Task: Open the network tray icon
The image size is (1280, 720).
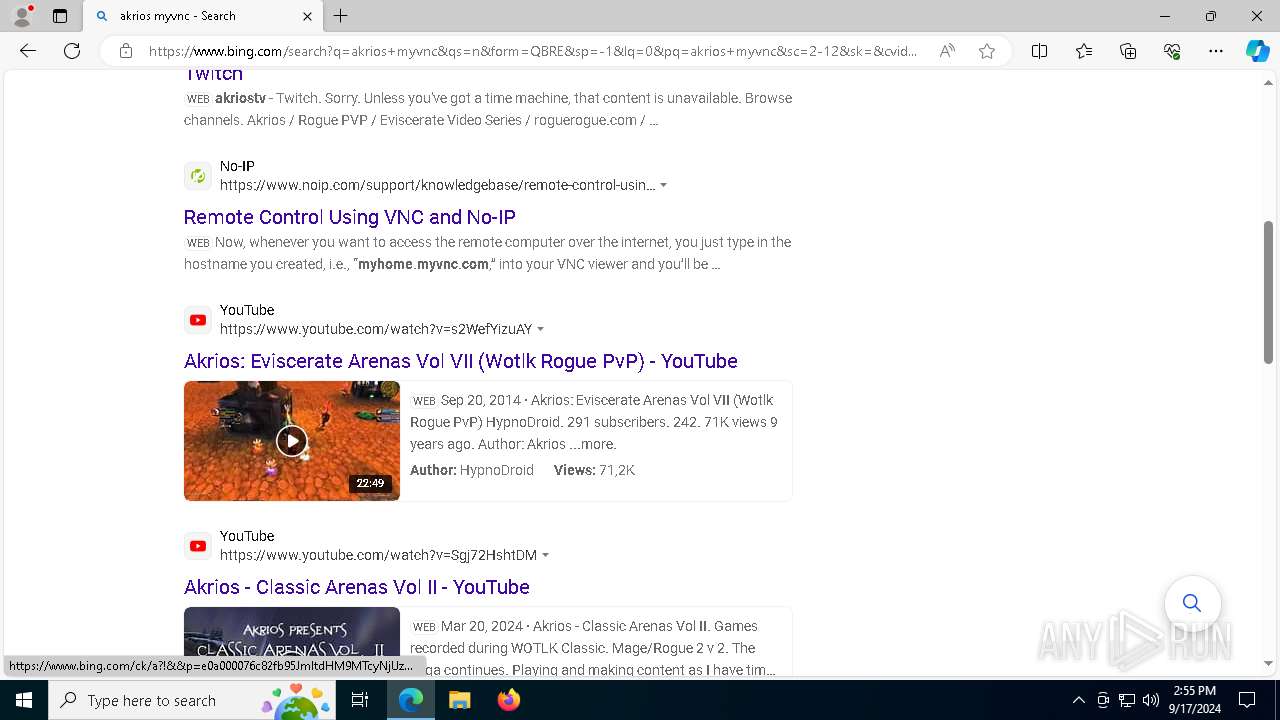Action: click(1127, 700)
